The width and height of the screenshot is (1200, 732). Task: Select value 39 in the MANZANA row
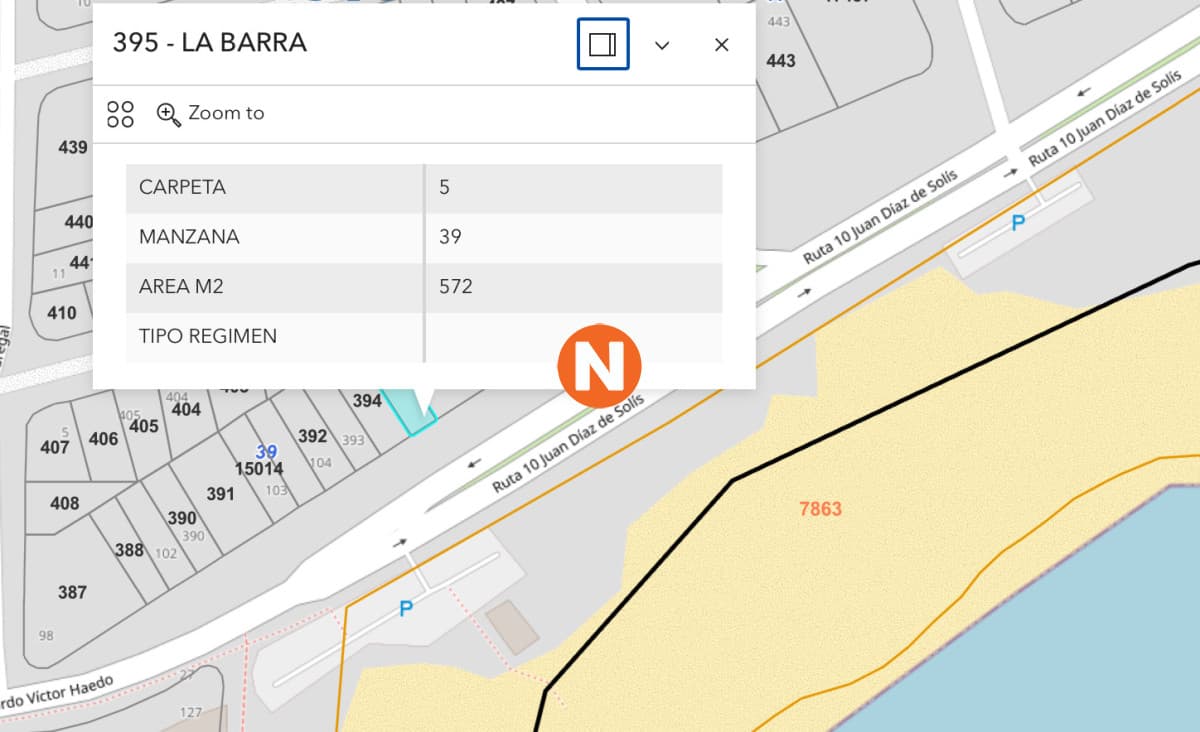pyautogui.click(x=450, y=237)
